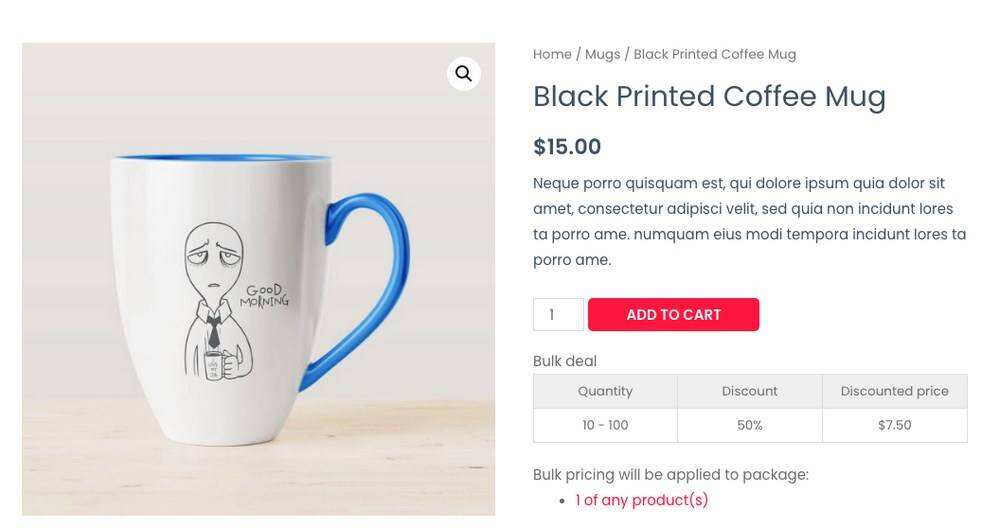Click the Add to Cart button
1000x528 pixels.
click(673, 314)
